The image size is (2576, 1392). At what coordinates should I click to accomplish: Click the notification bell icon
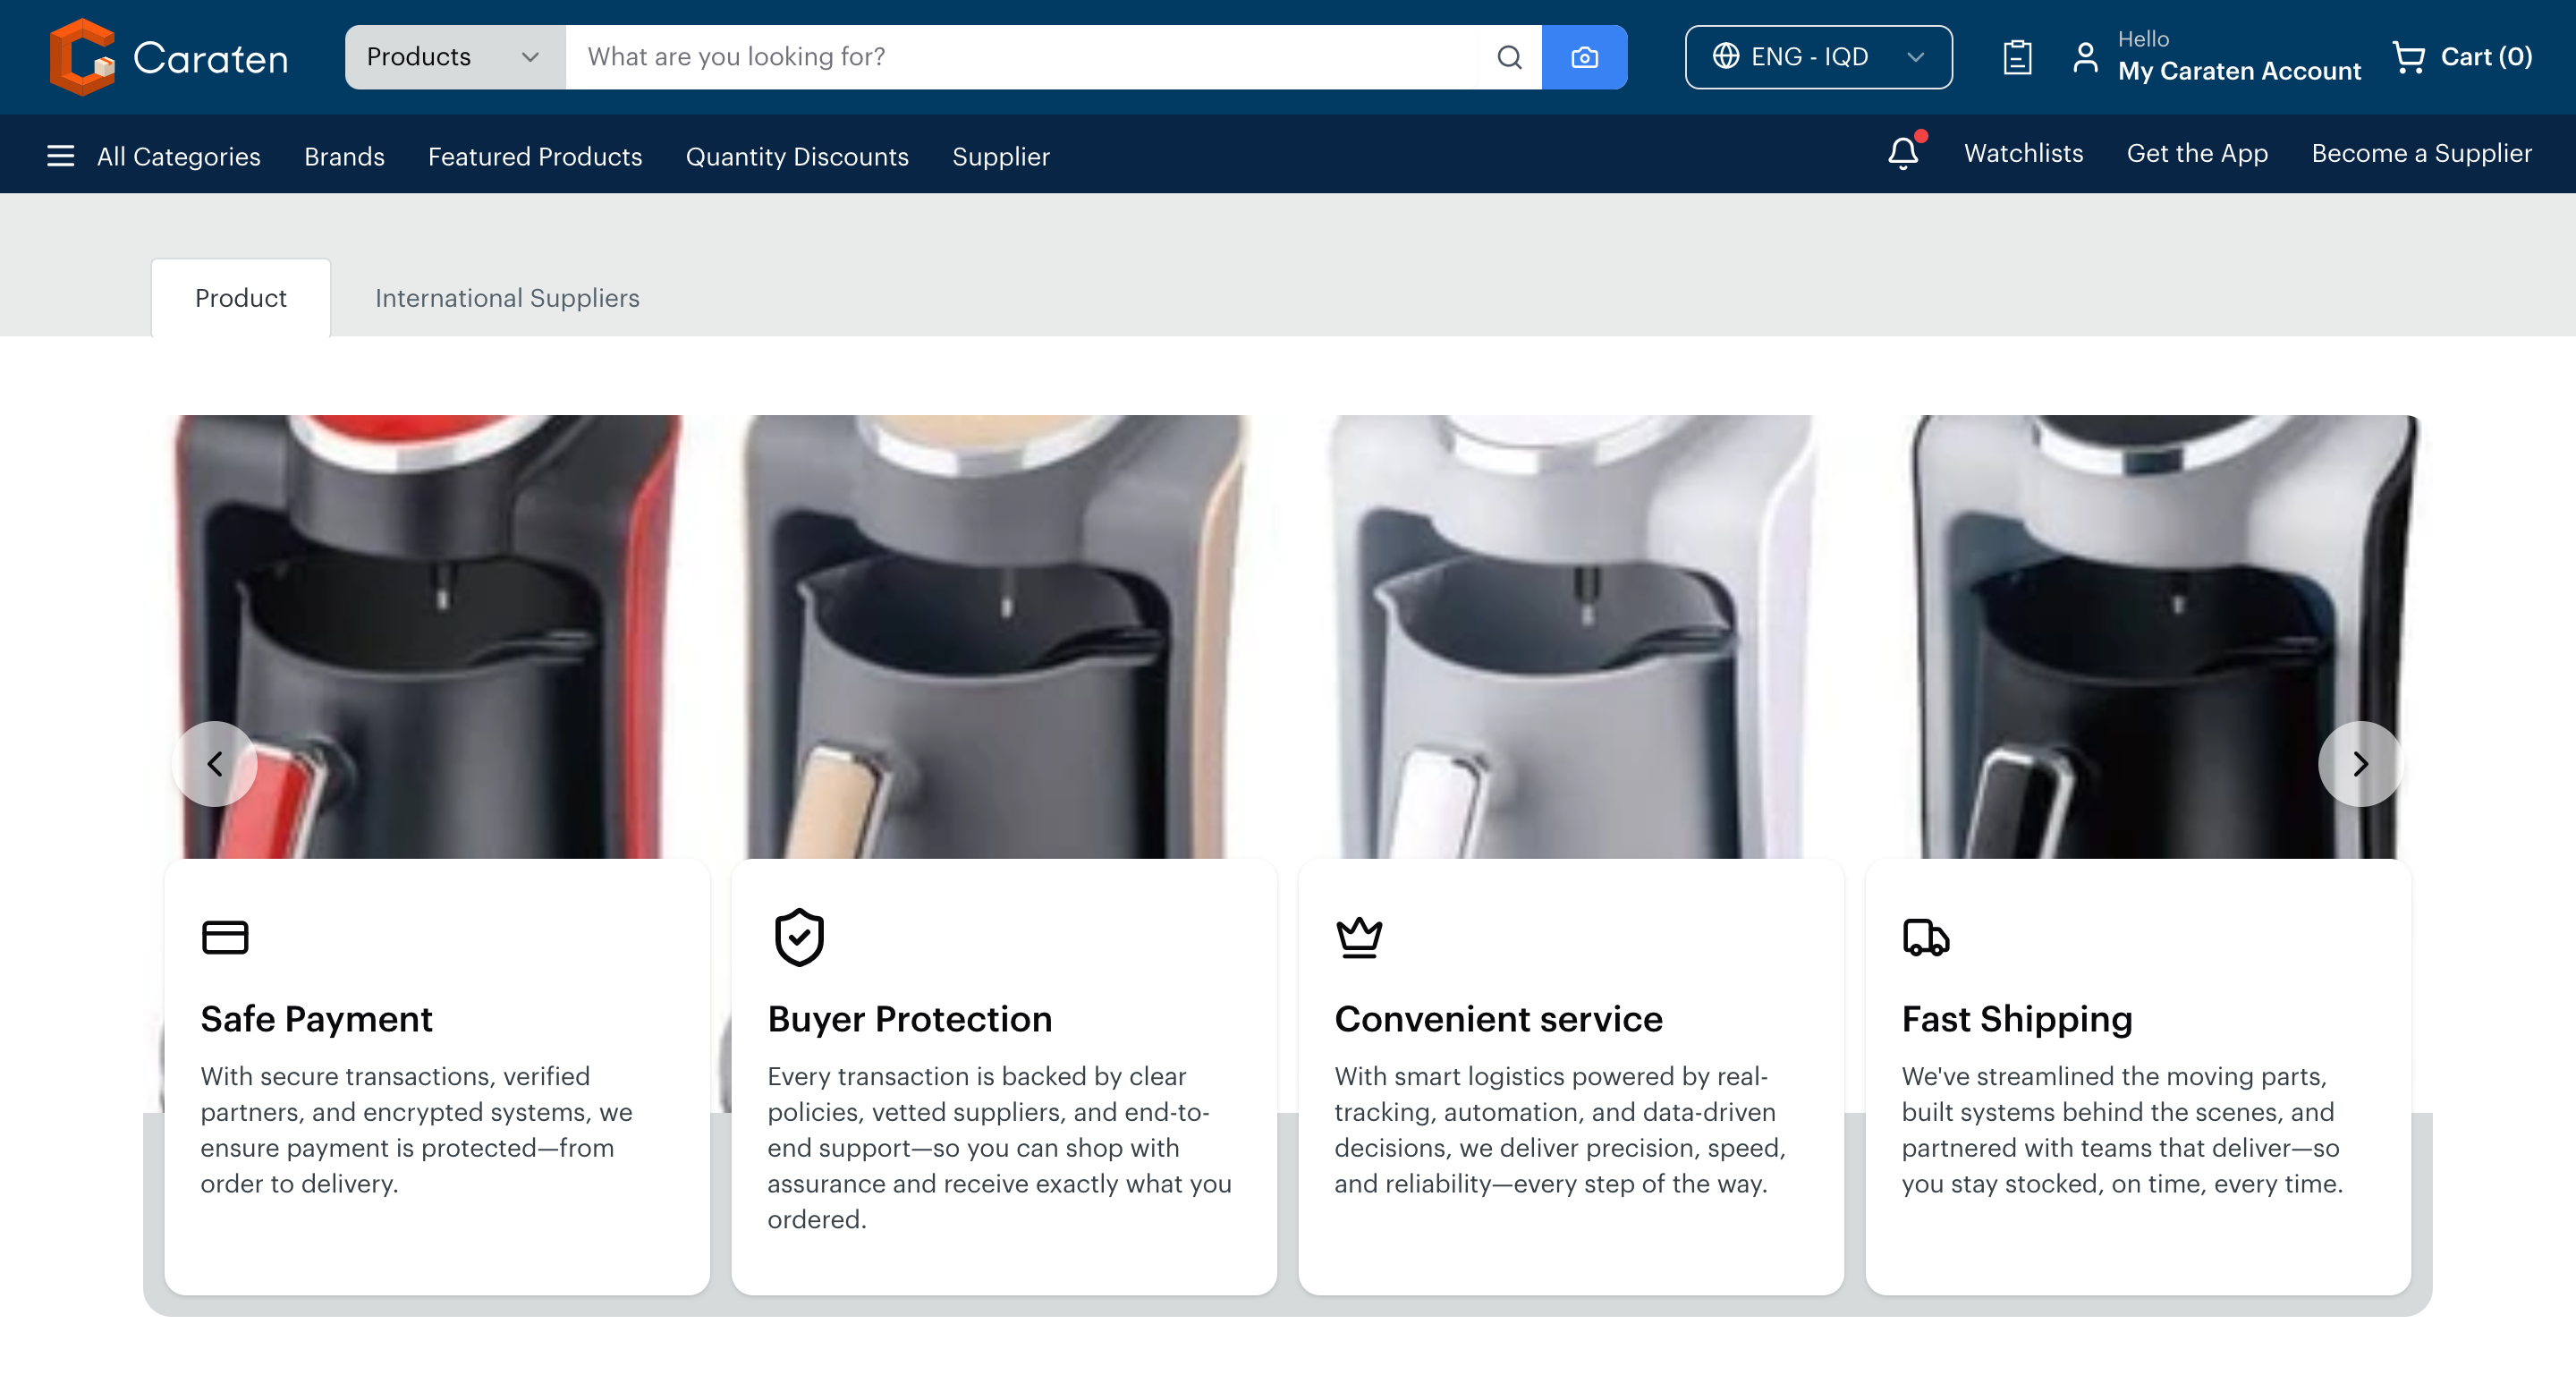click(x=1903, y=154)
